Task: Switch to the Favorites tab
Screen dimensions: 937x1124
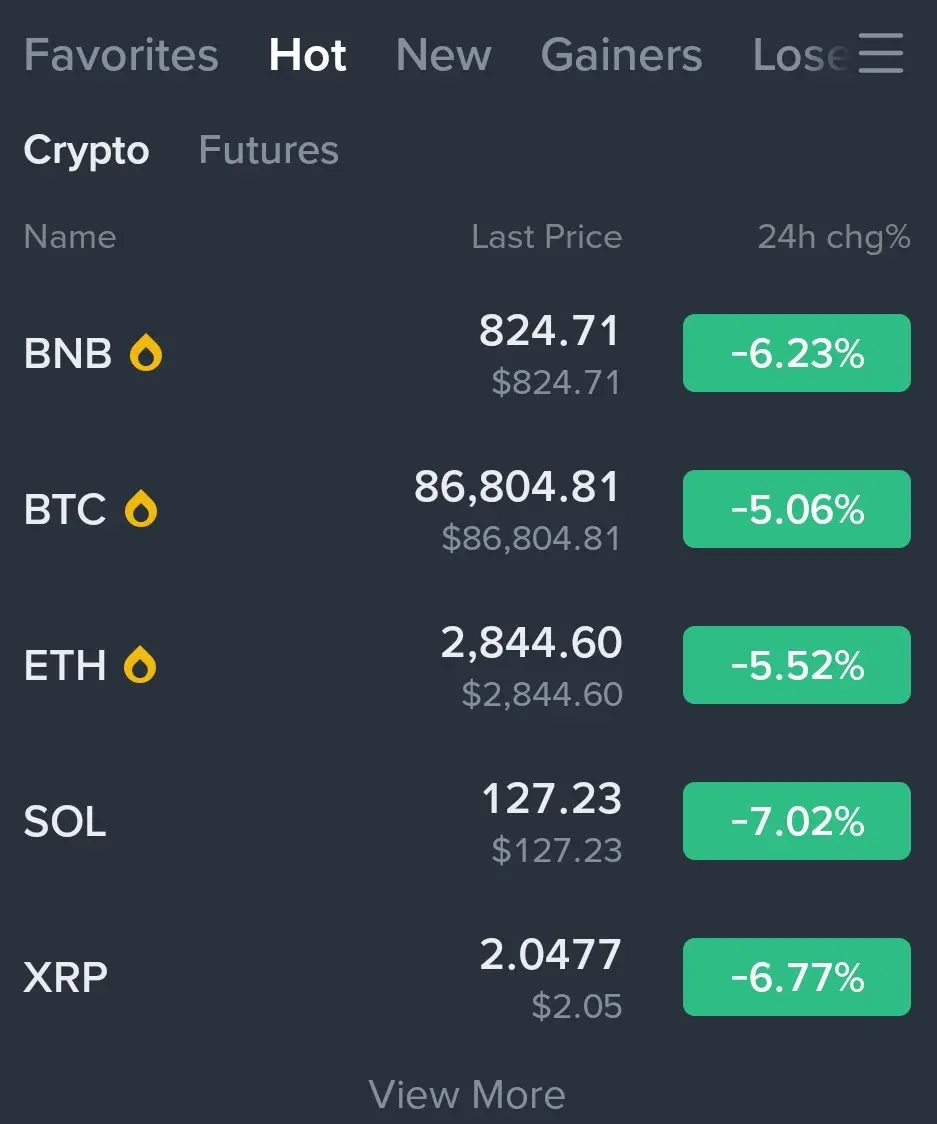Action: (121, 55)
